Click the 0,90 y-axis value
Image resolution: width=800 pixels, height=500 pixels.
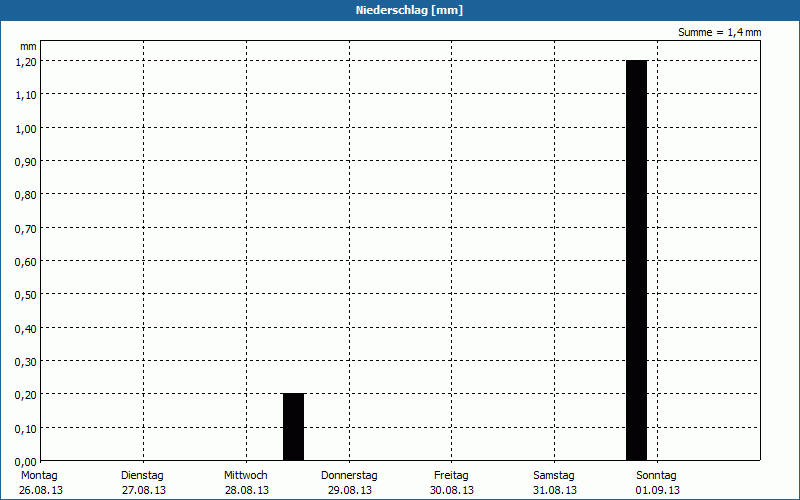tap(26, 162)
